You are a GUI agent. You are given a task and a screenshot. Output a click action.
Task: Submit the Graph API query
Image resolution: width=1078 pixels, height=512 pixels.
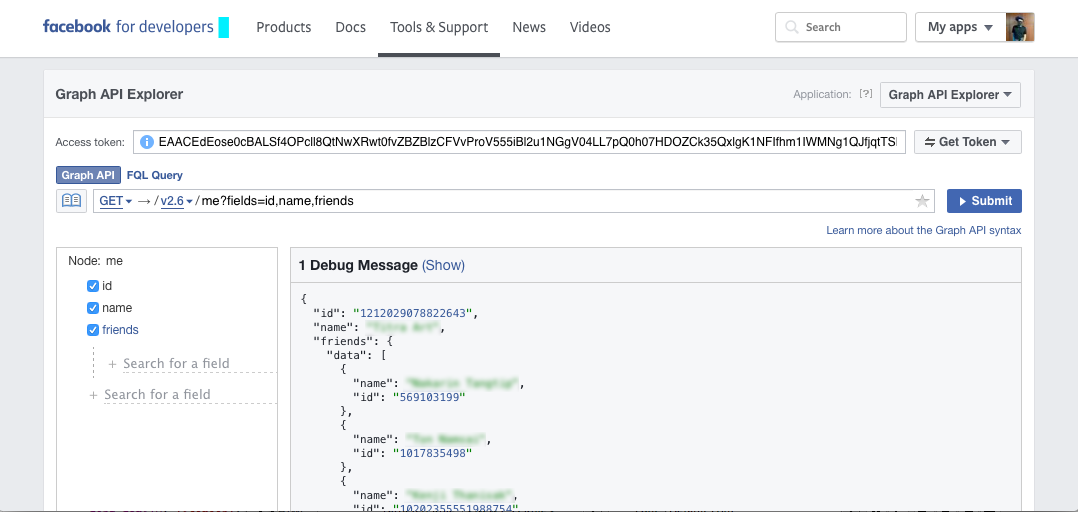pyautogui.click(x=984, y=201)
